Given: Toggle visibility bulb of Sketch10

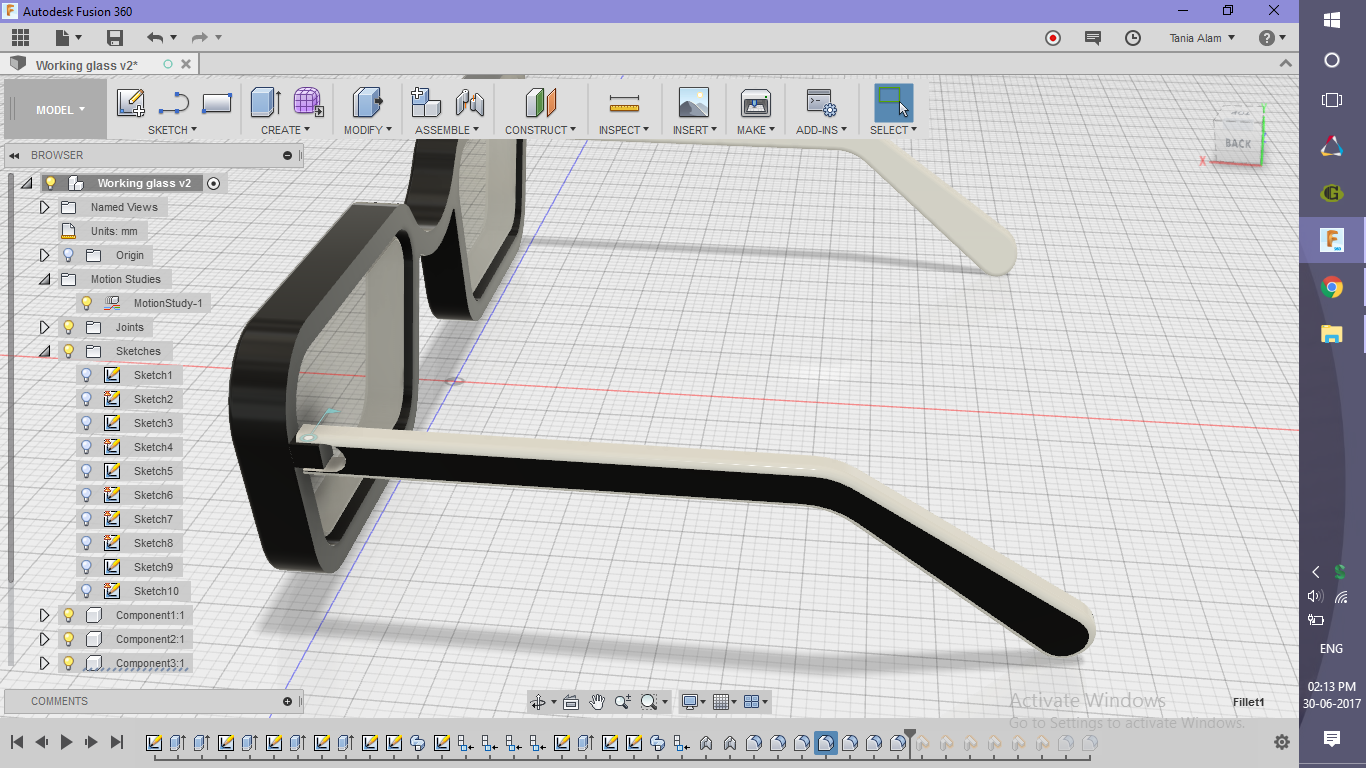Looking at the screenshot, I should [87, 591].
